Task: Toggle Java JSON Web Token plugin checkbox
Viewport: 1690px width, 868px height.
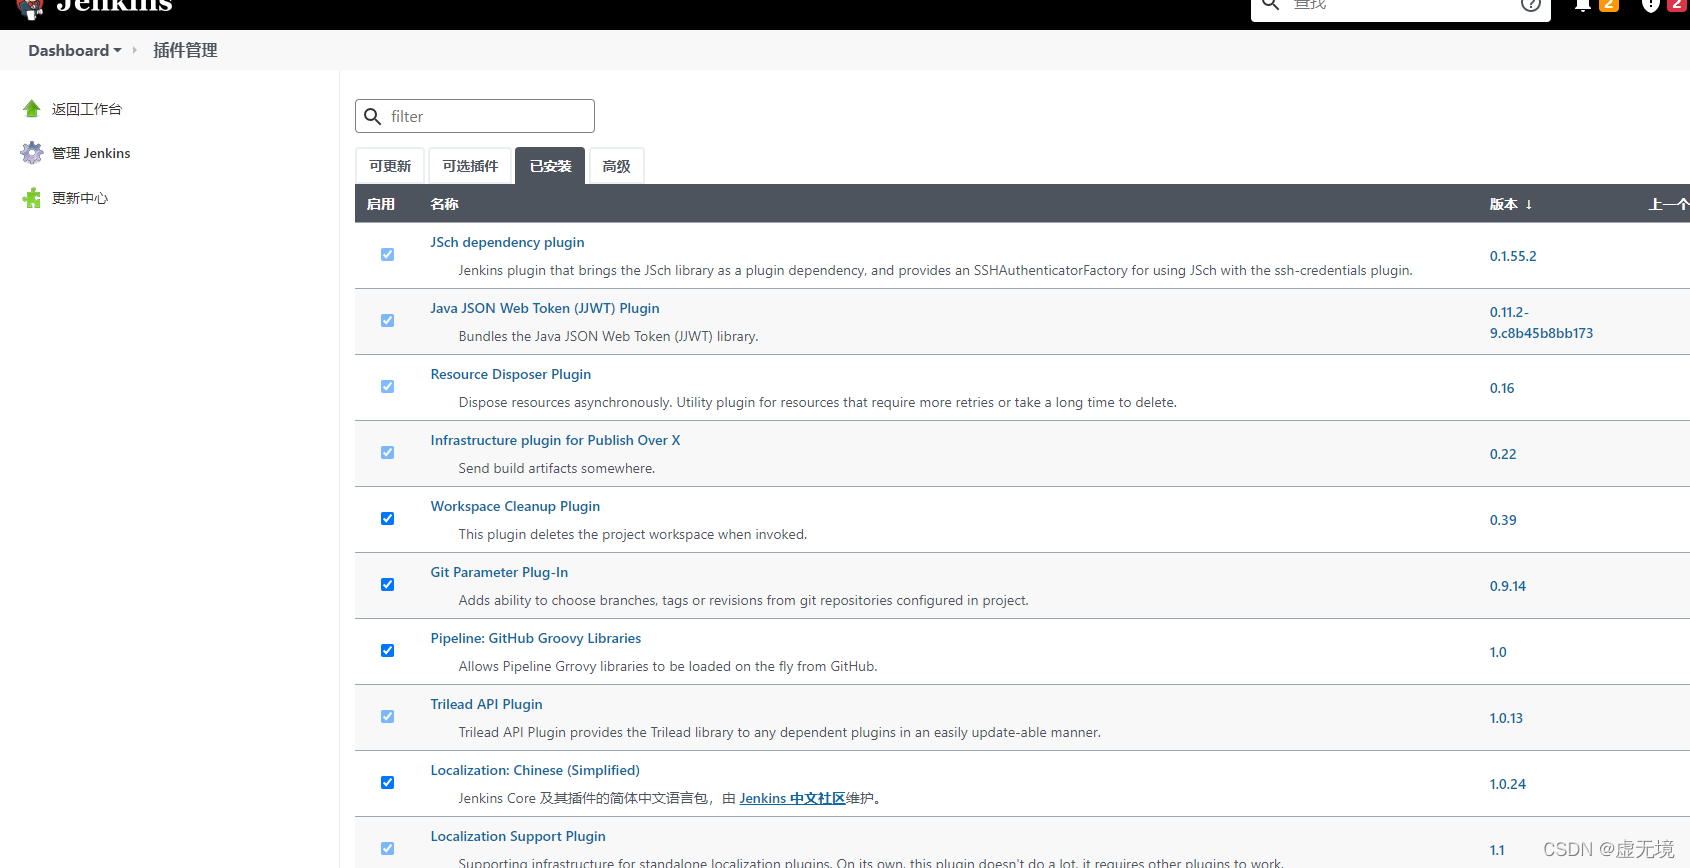Action: (387, 321)
